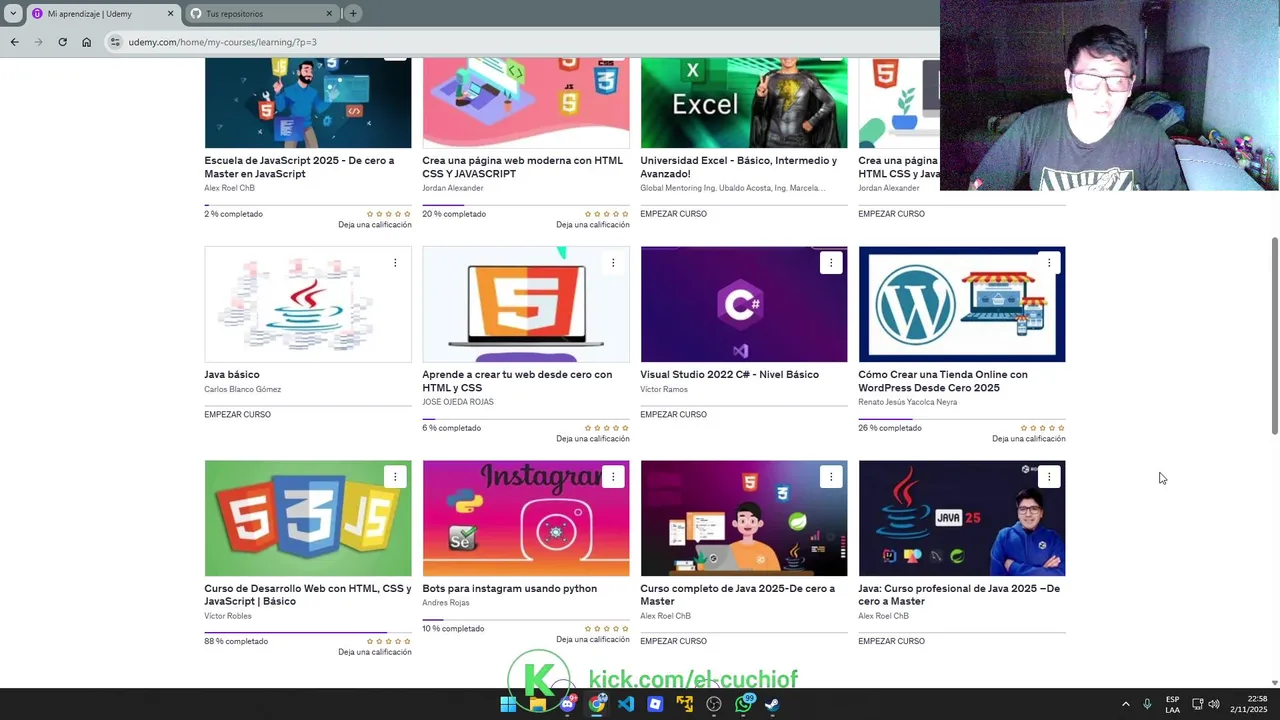Open the Universidad Excel course thumbnail
Screen dimensions: 1280x720
coord(744,103)
